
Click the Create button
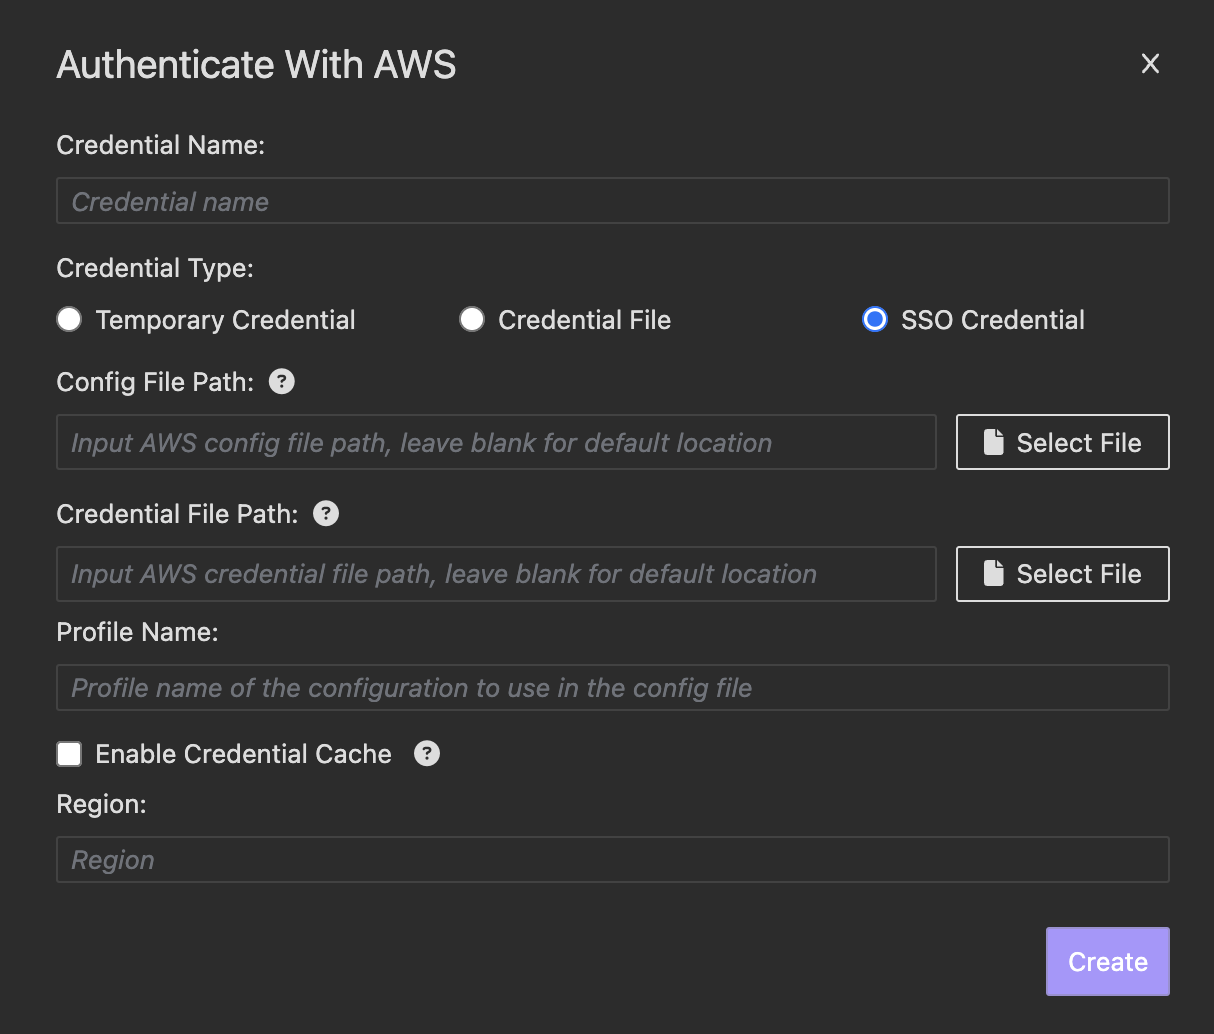(1107, 961)
